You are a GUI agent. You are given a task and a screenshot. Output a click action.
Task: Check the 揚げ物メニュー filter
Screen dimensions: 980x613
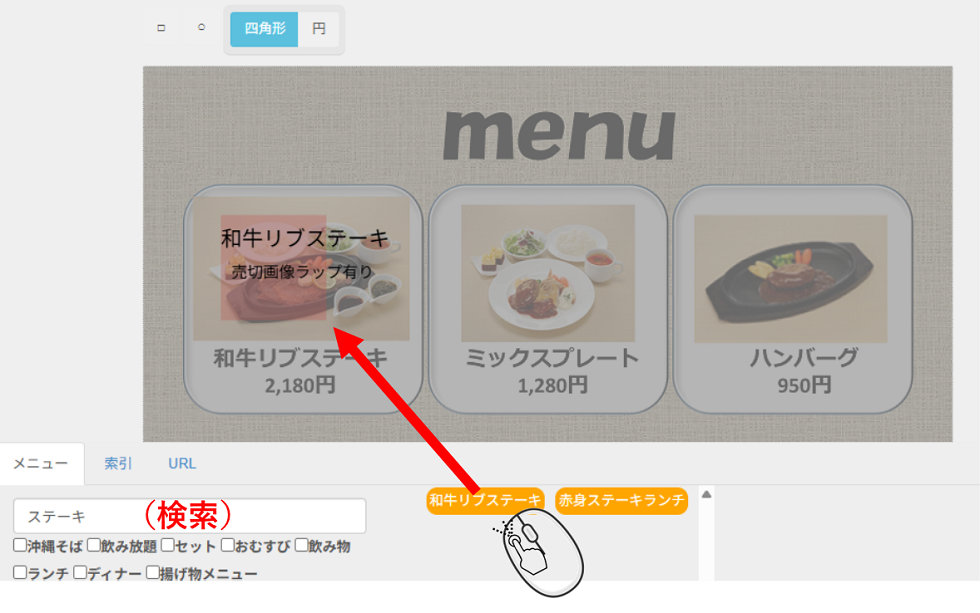[x=153, y=572]
